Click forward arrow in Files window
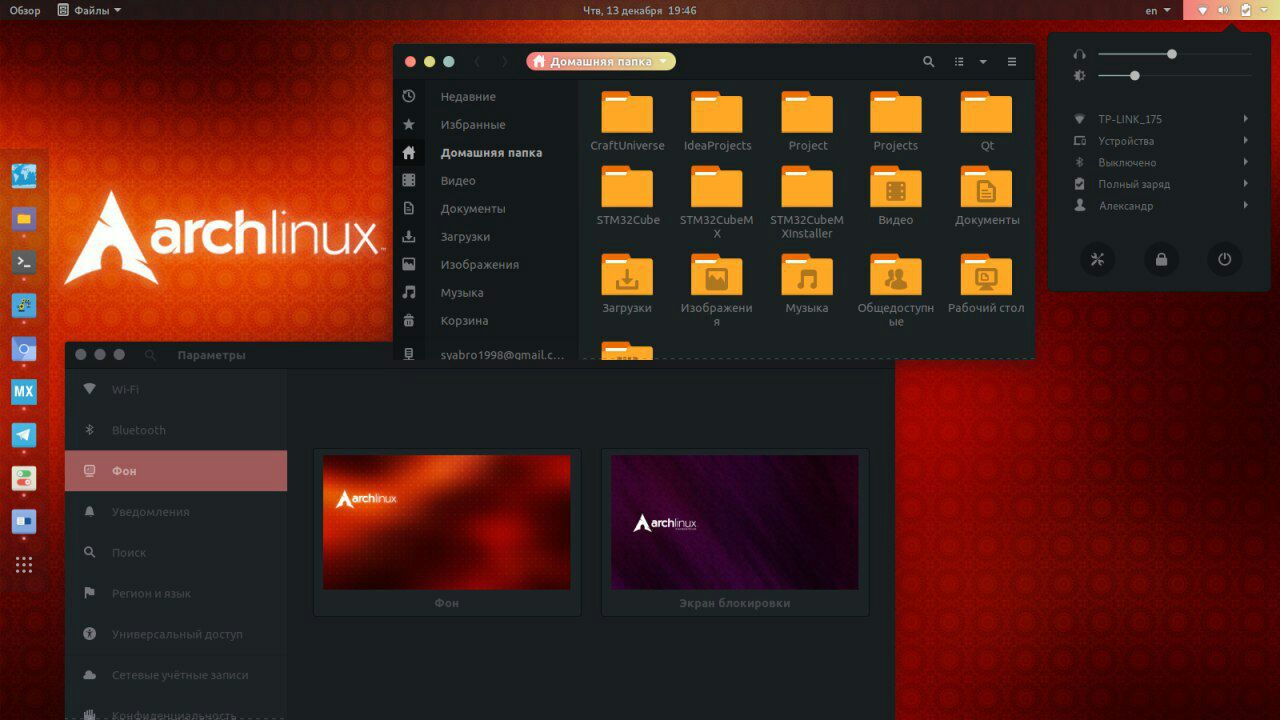 504,62
